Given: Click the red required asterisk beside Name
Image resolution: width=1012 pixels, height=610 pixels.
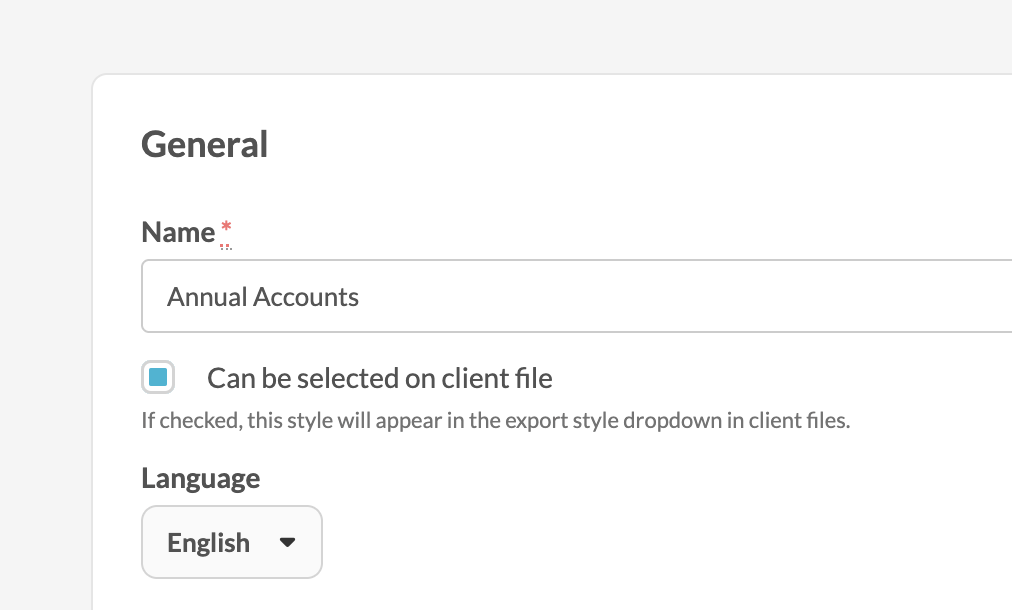Looking at the screenshot, I should point(226,232).
